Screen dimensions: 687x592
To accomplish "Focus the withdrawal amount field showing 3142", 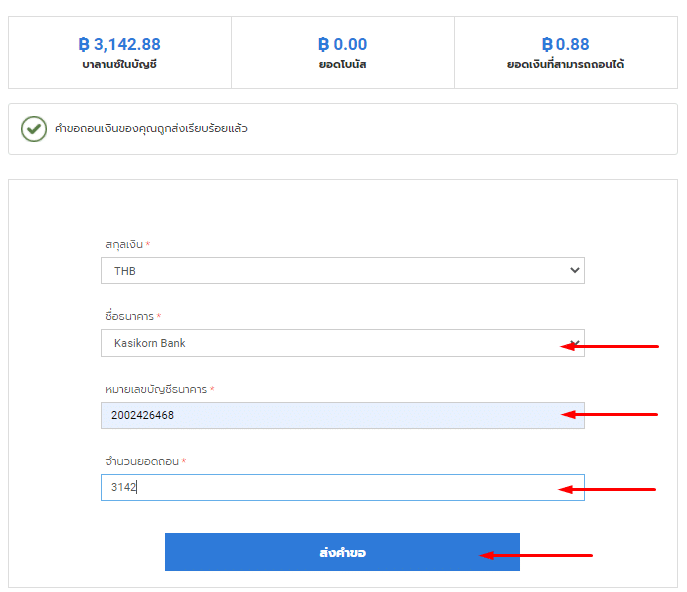I will pos(330,487).
